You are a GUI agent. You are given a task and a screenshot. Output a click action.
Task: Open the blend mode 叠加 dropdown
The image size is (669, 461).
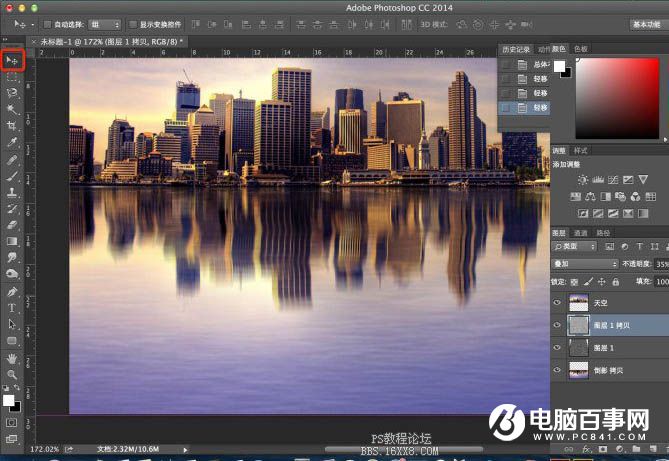pos(585,264)
